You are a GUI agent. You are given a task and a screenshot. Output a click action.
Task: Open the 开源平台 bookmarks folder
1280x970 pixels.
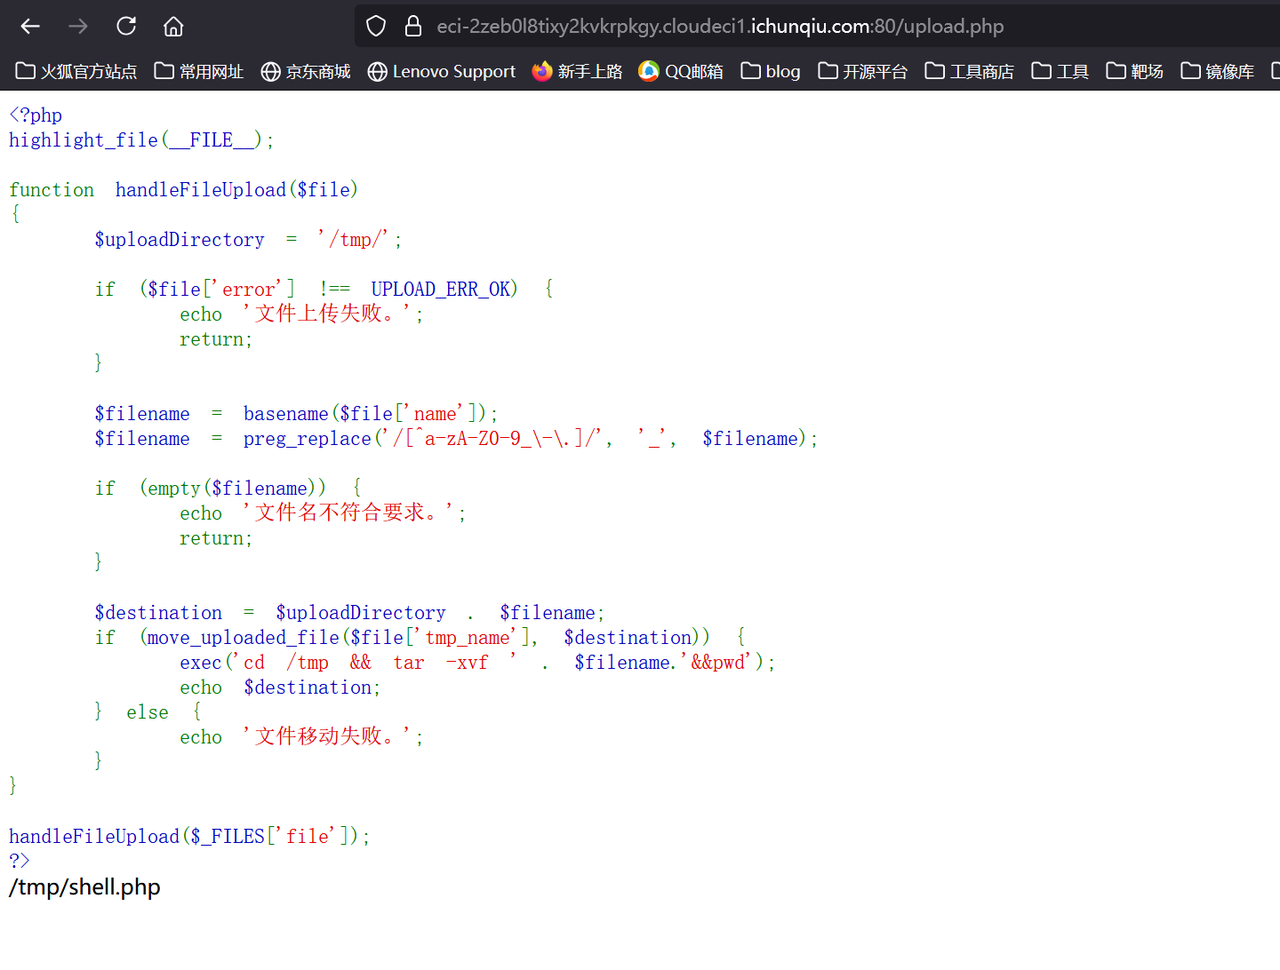point(862,71)
